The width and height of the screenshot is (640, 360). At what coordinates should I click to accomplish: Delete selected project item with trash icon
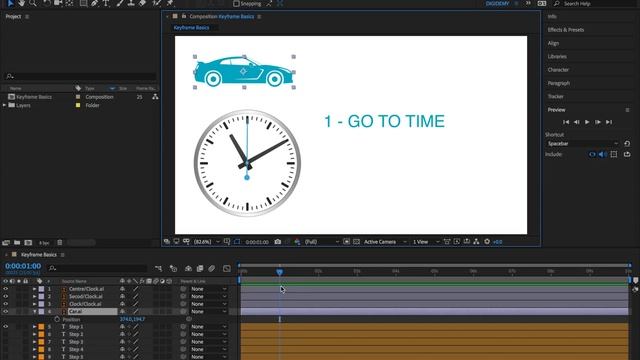pyautogui.click(x=60, y=242)
